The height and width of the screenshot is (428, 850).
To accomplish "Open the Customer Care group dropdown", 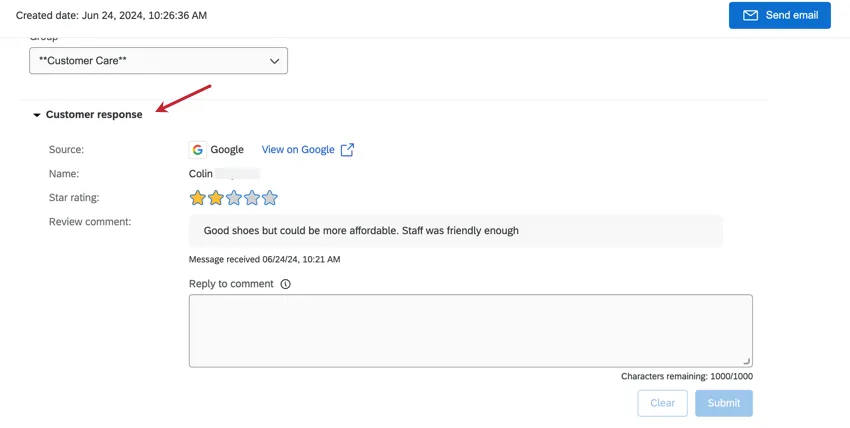I will (158, 61).
